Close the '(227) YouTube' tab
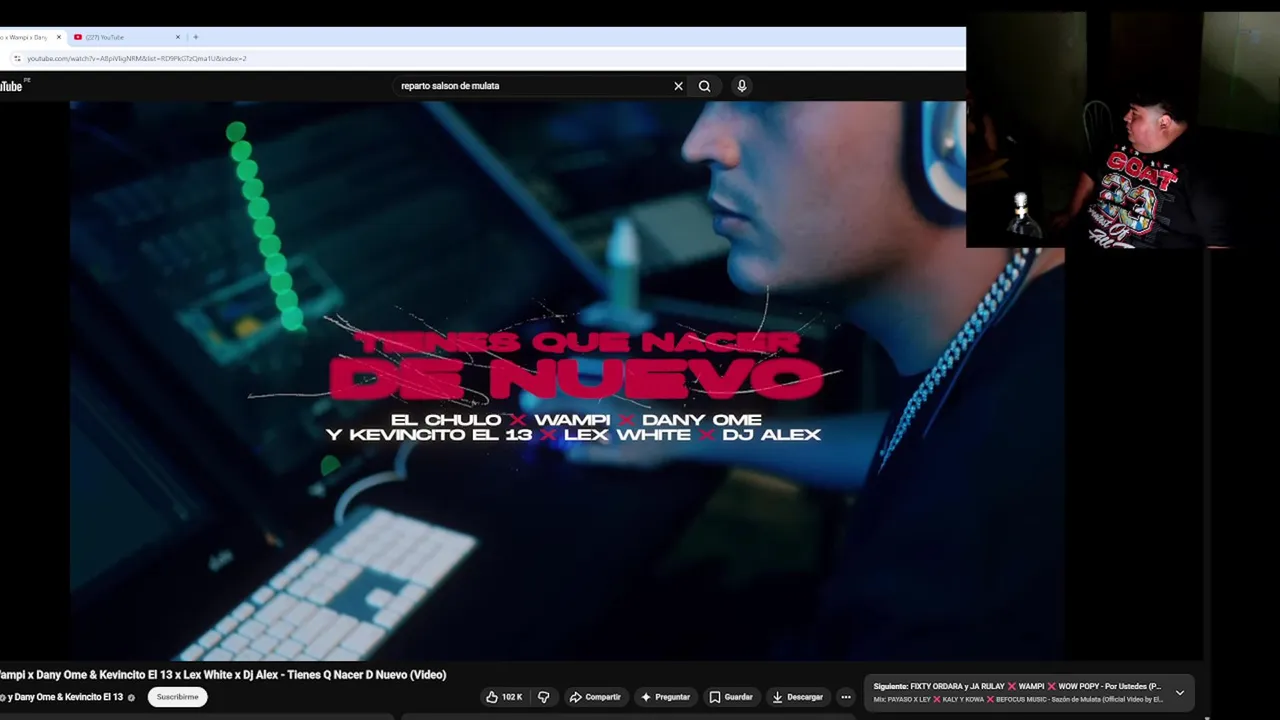 tap(178, 37)
